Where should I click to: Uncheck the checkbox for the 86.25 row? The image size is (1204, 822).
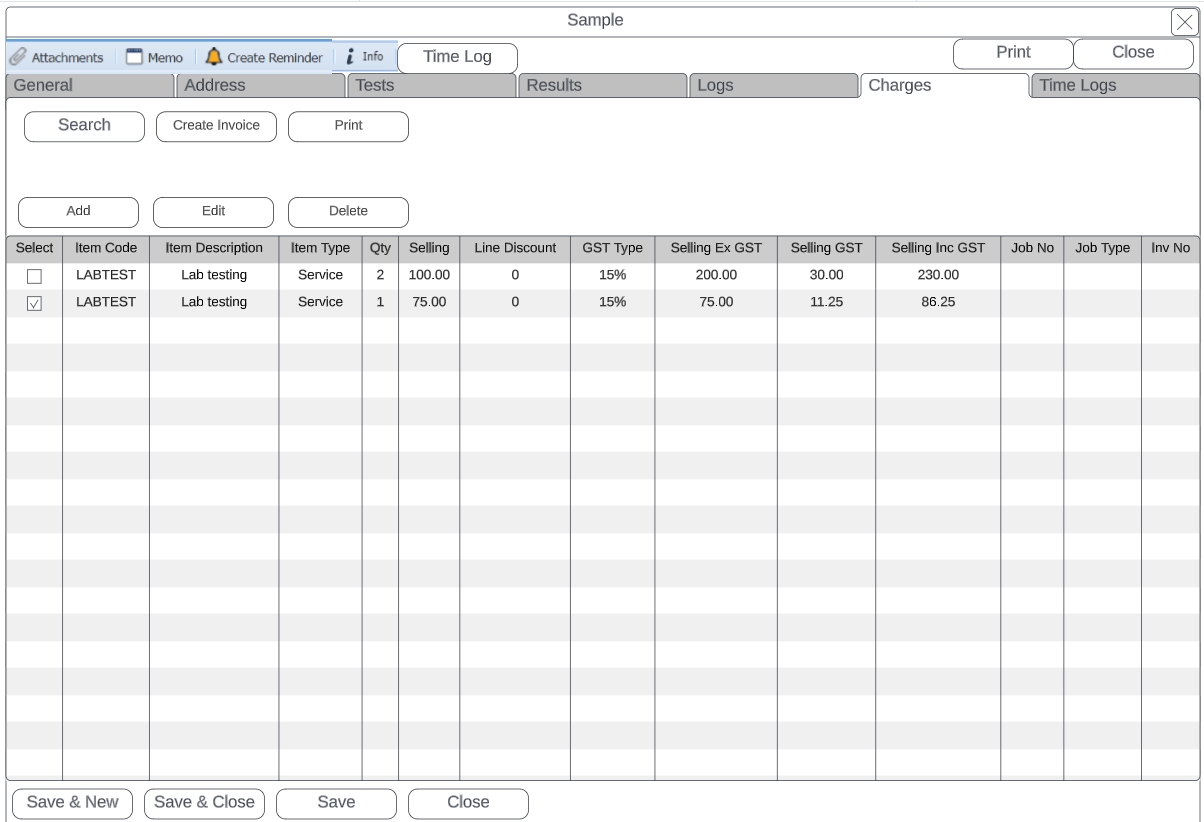(x=34, y=303)
